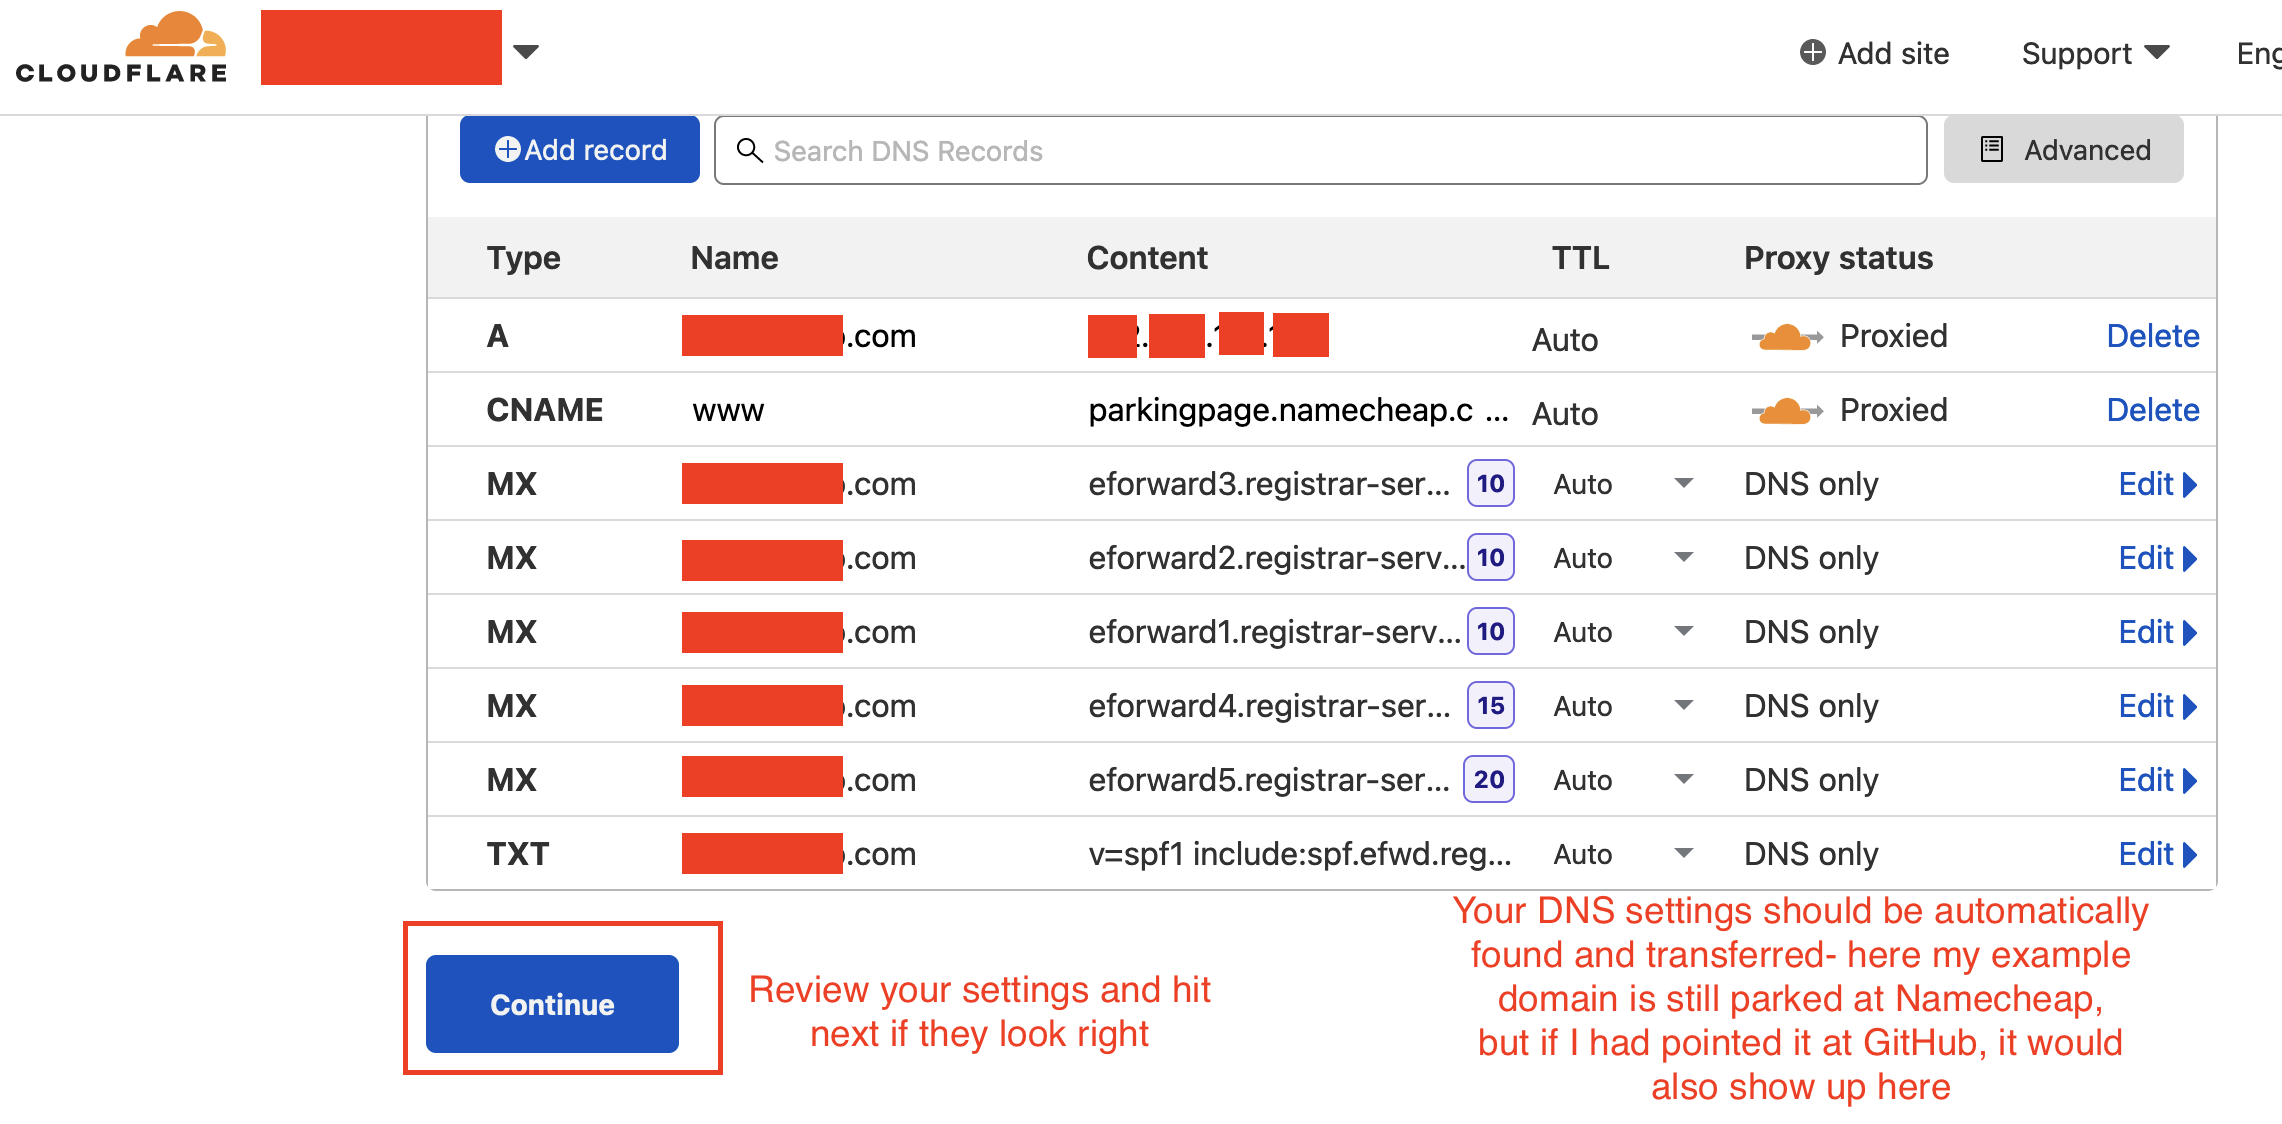Open the TTL dropdown for the eforward3 MX record

(x=1684, y=484)
